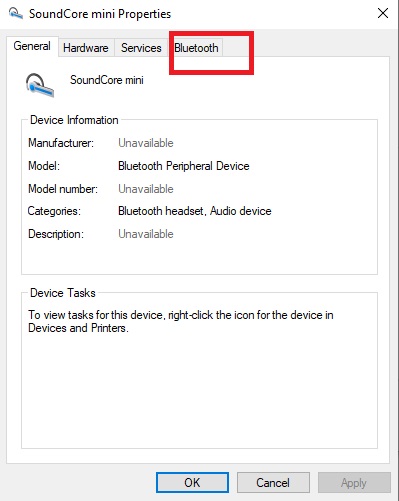Click the title bar headset icon
399x501 pixels.
pyautogui.click(x=15, y=14)
